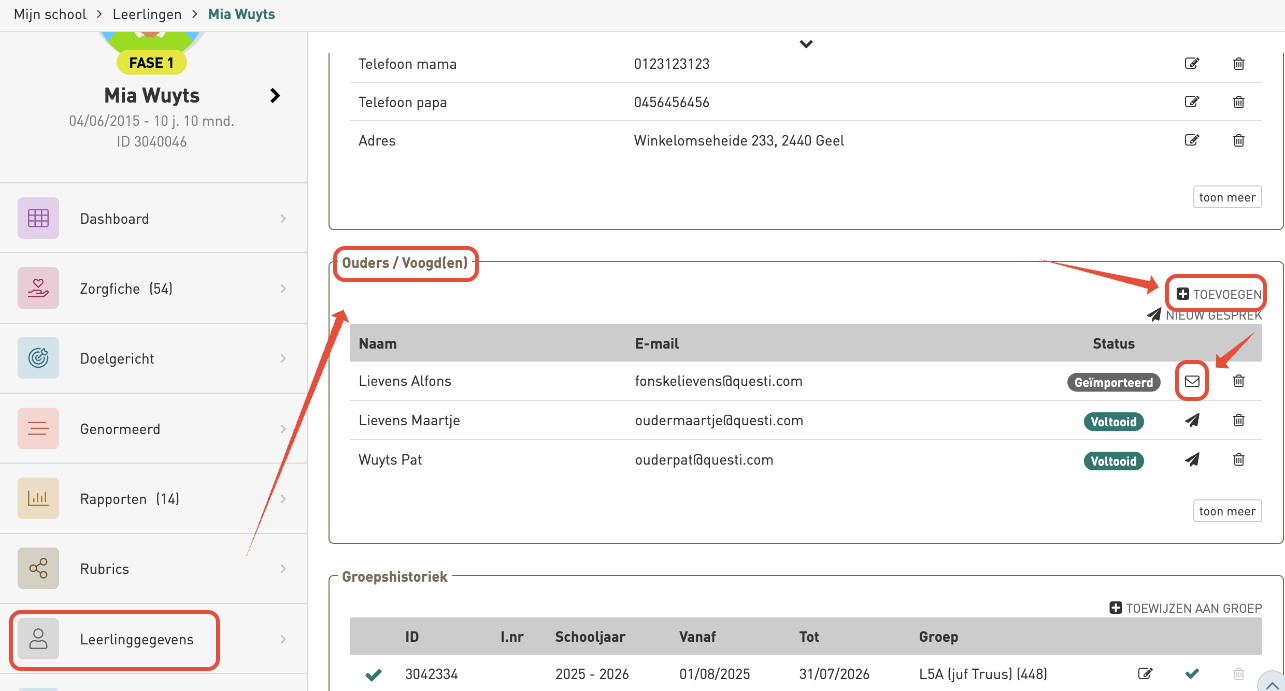Expand the Doelgericht chevron
The width and height of the screenshot is (1285, 691).
[283, 358]
